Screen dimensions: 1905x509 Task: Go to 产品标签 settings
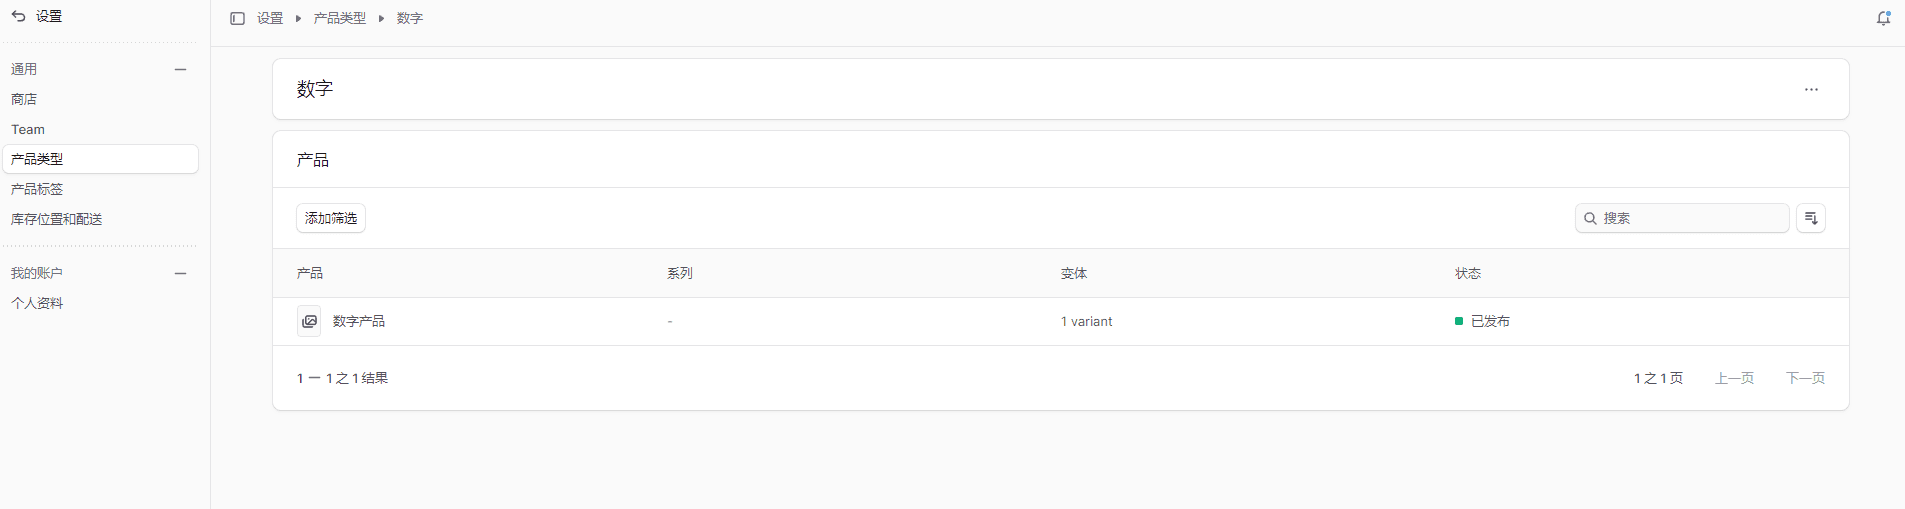coord(37,189)
